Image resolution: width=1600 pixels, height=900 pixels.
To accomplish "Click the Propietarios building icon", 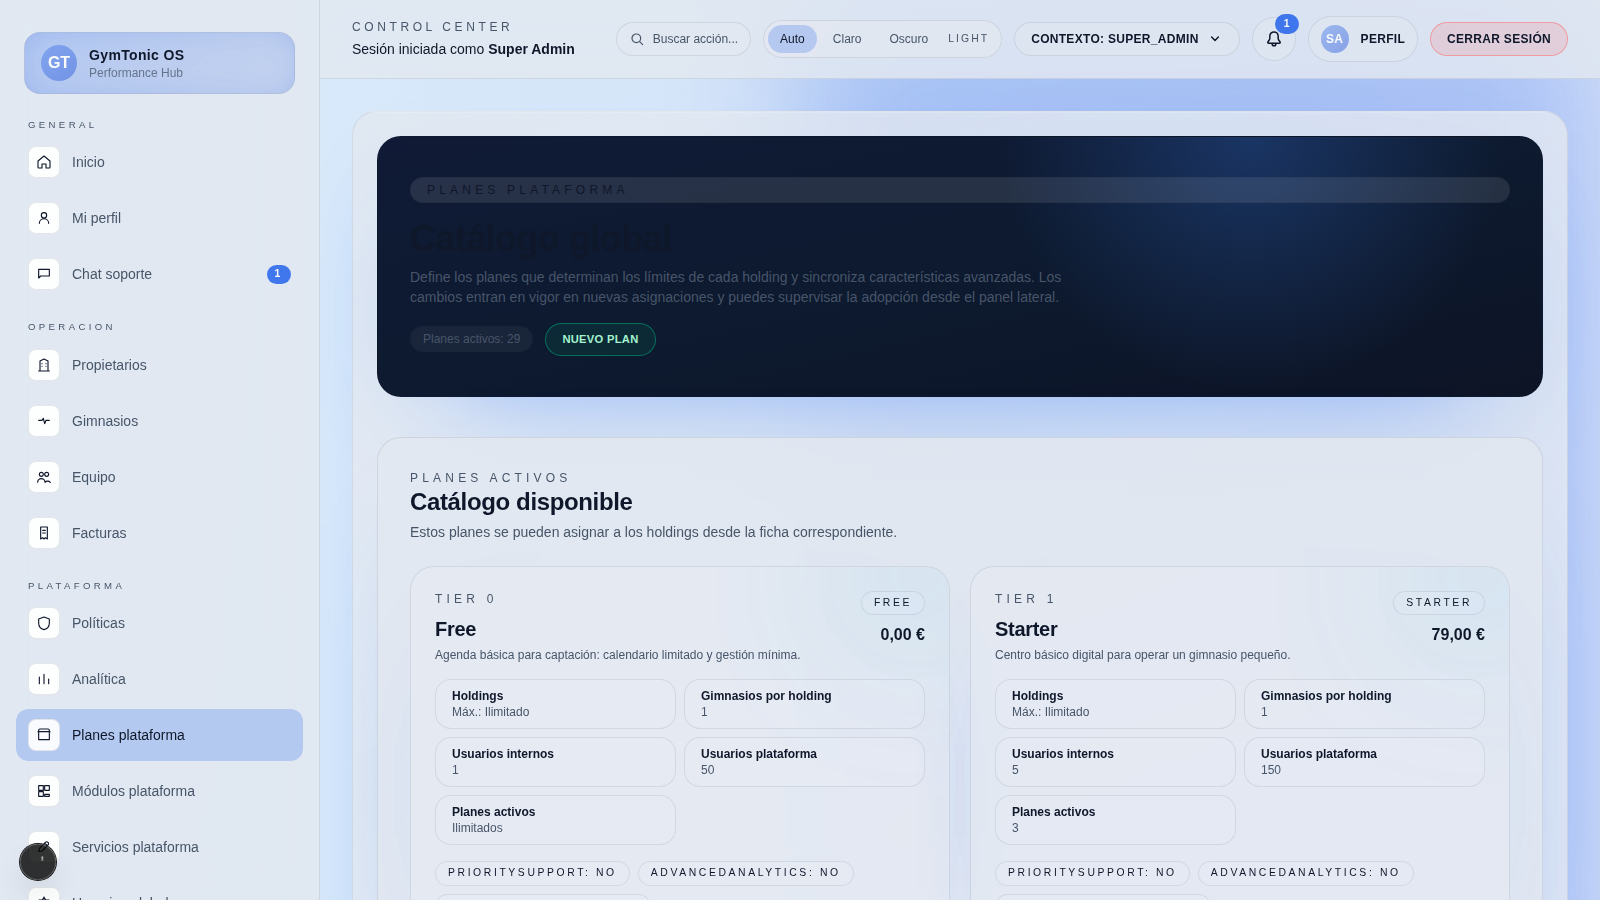I will 44,365.
